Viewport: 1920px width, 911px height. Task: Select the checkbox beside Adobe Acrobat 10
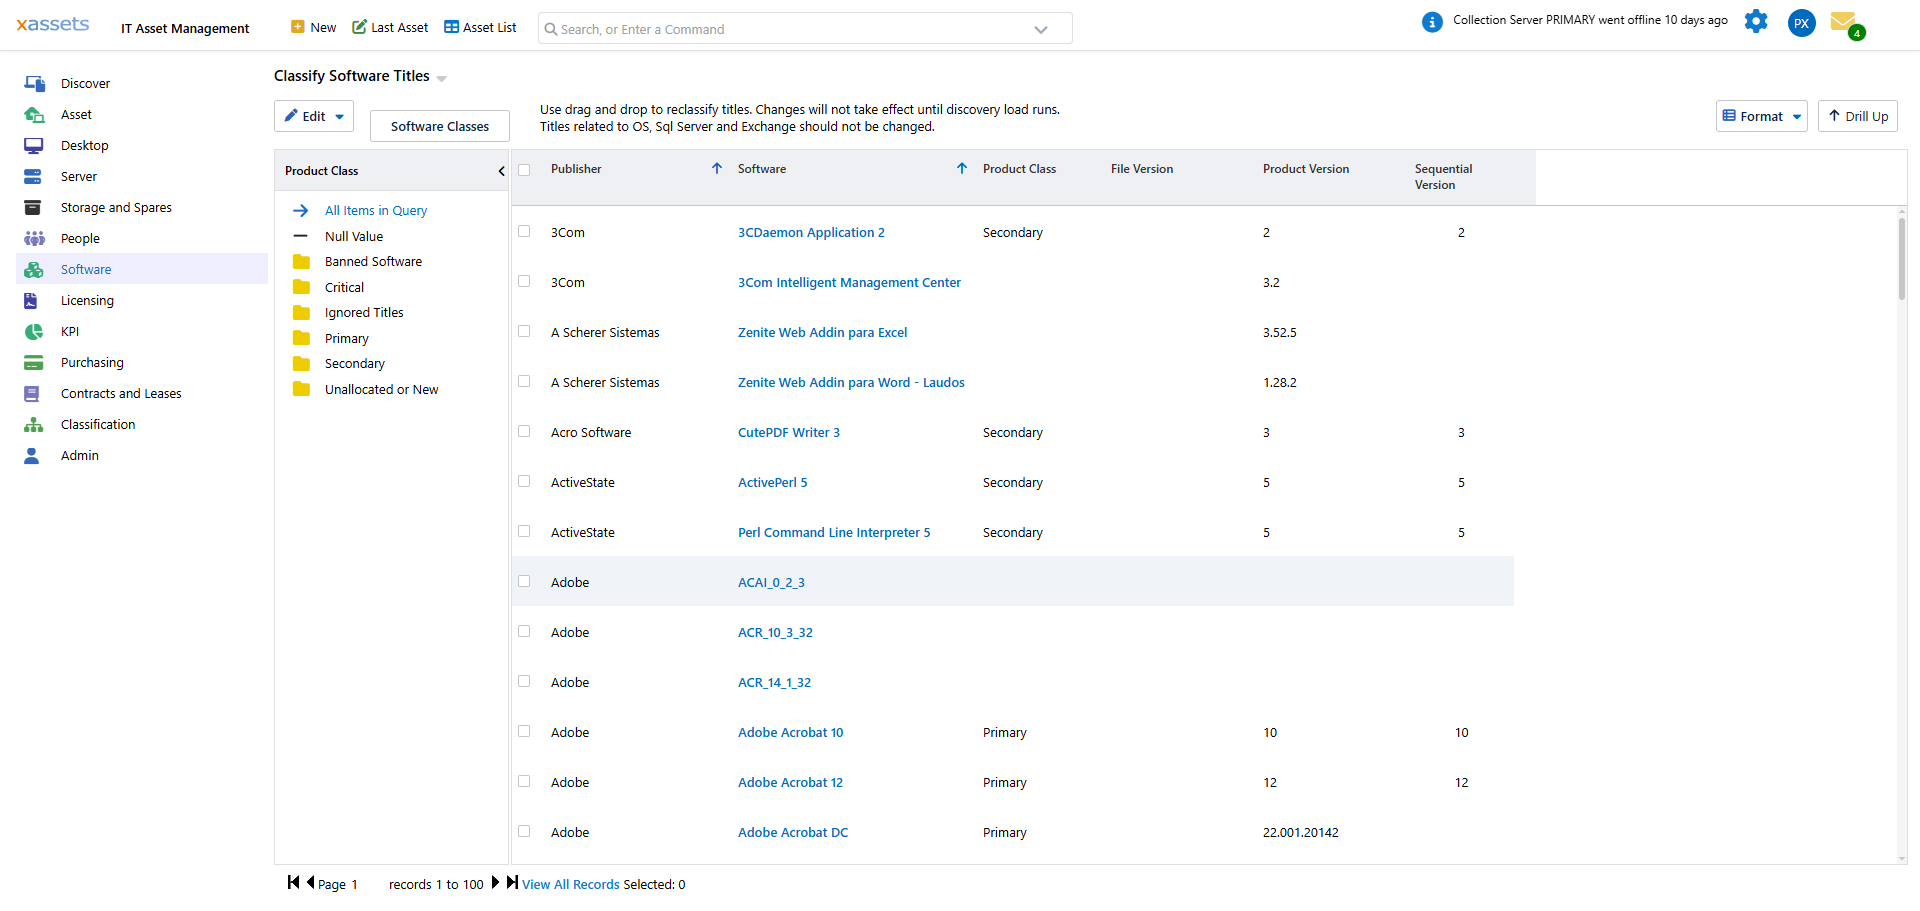click(525, 731)
